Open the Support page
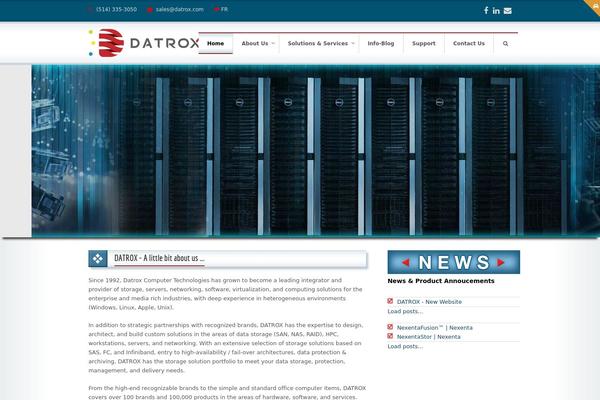This screenshot has width=600, height=400. coord(424,44)
